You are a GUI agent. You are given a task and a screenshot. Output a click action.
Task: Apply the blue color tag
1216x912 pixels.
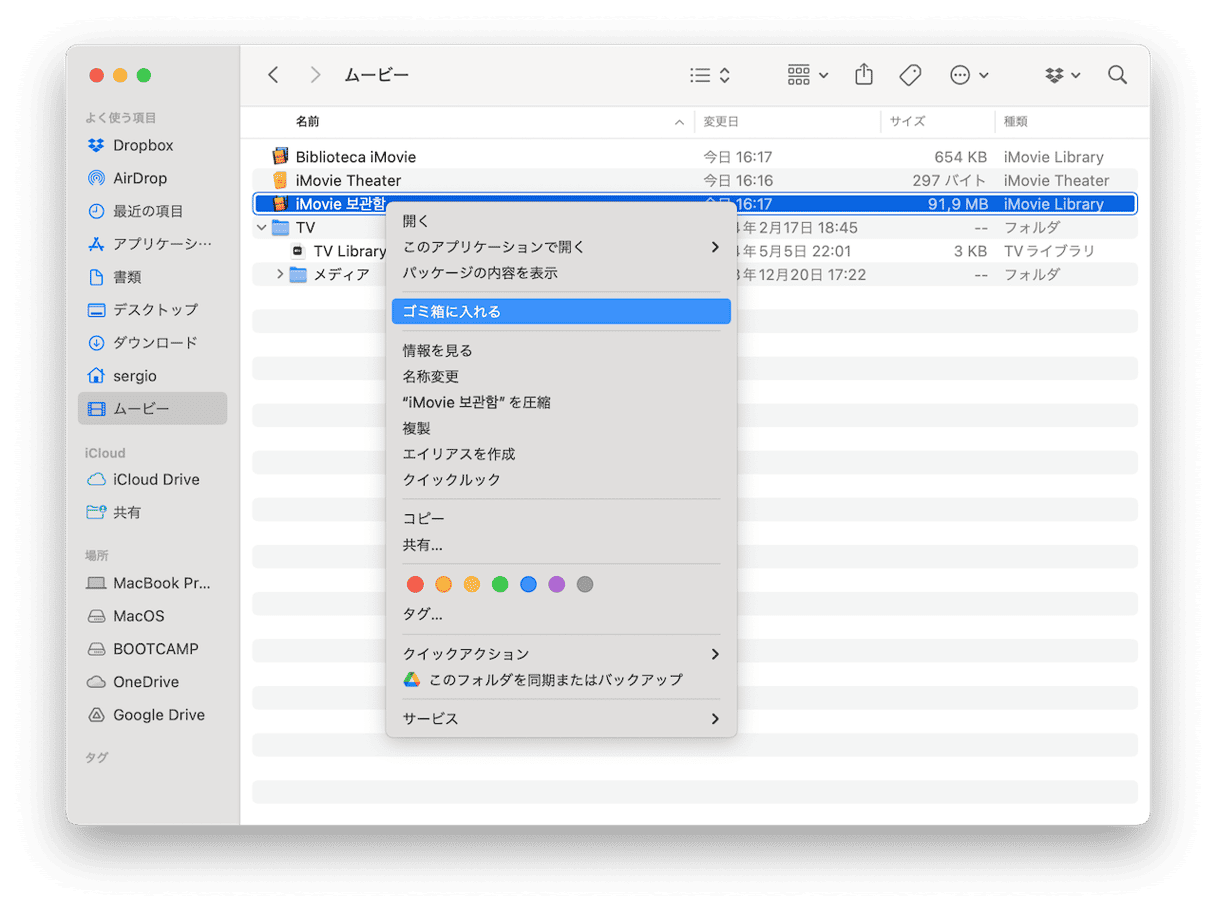pos(528,584)
